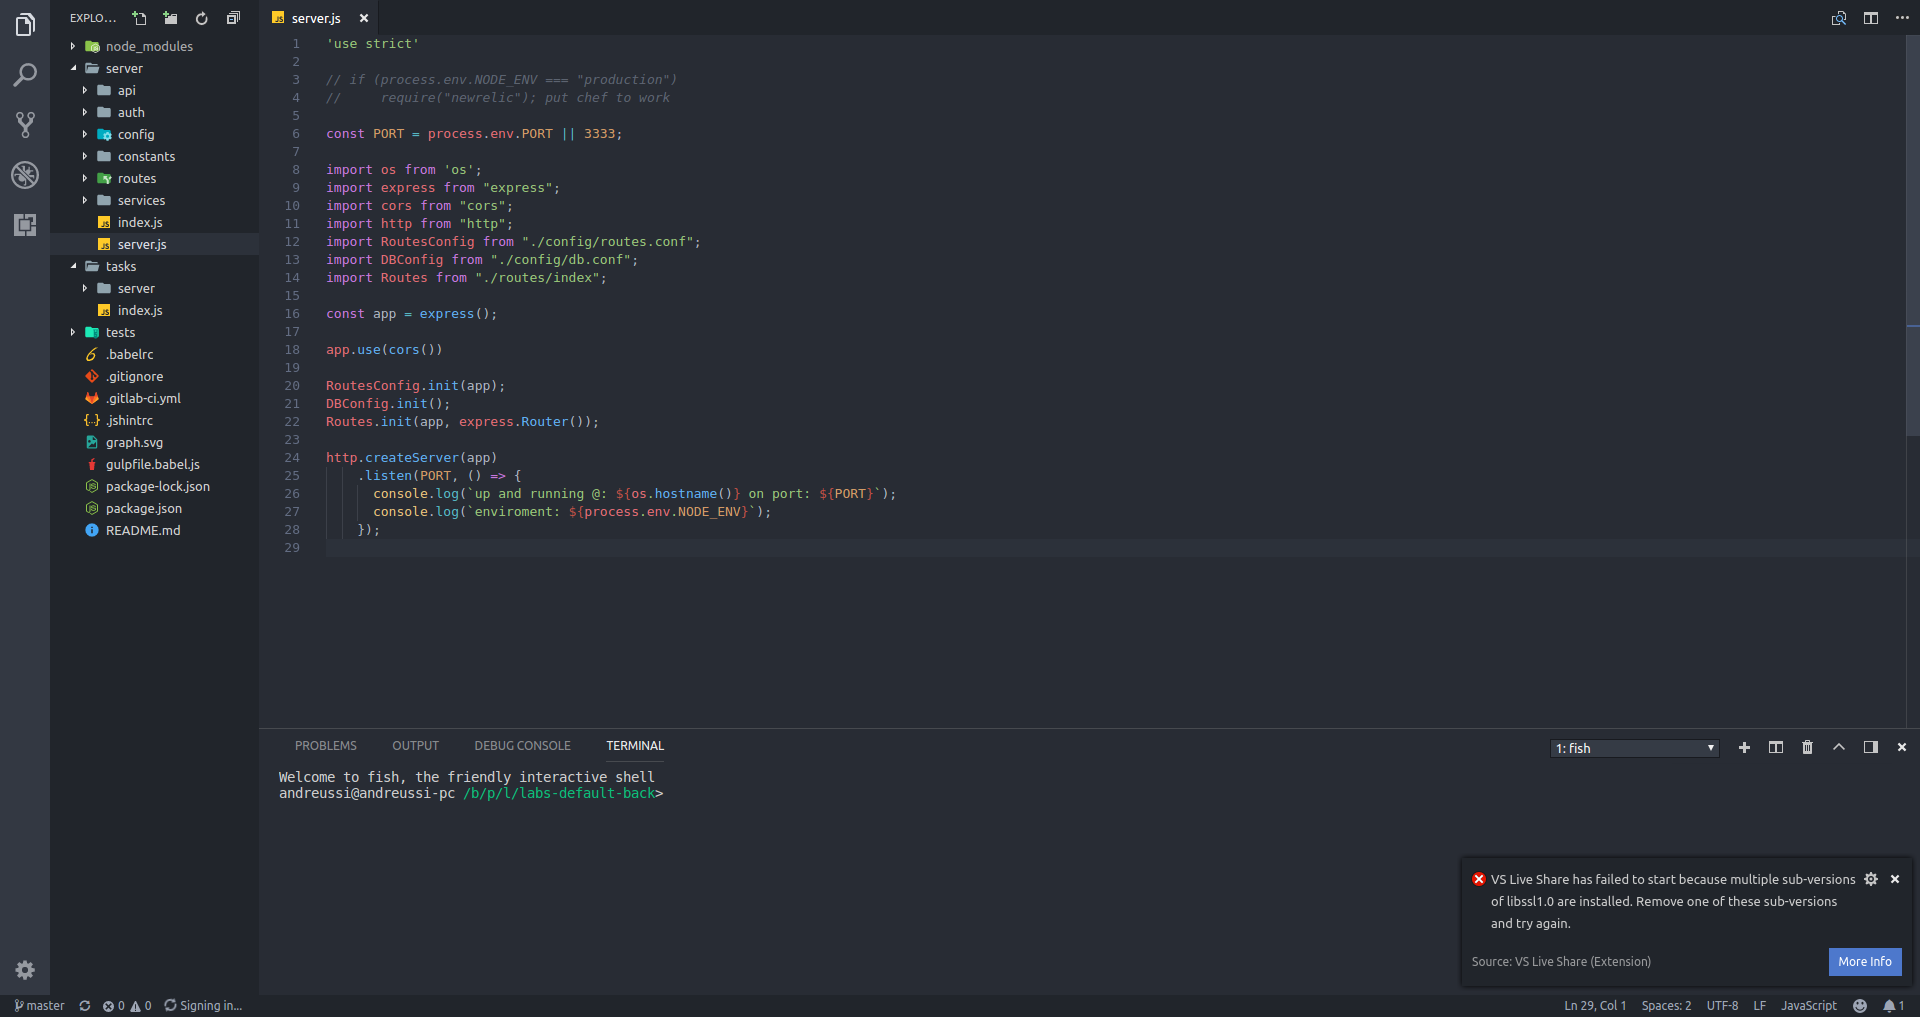Dismiss the Live Share error notification
Screen dimensions: 1920x1017
pos(1895,879)
